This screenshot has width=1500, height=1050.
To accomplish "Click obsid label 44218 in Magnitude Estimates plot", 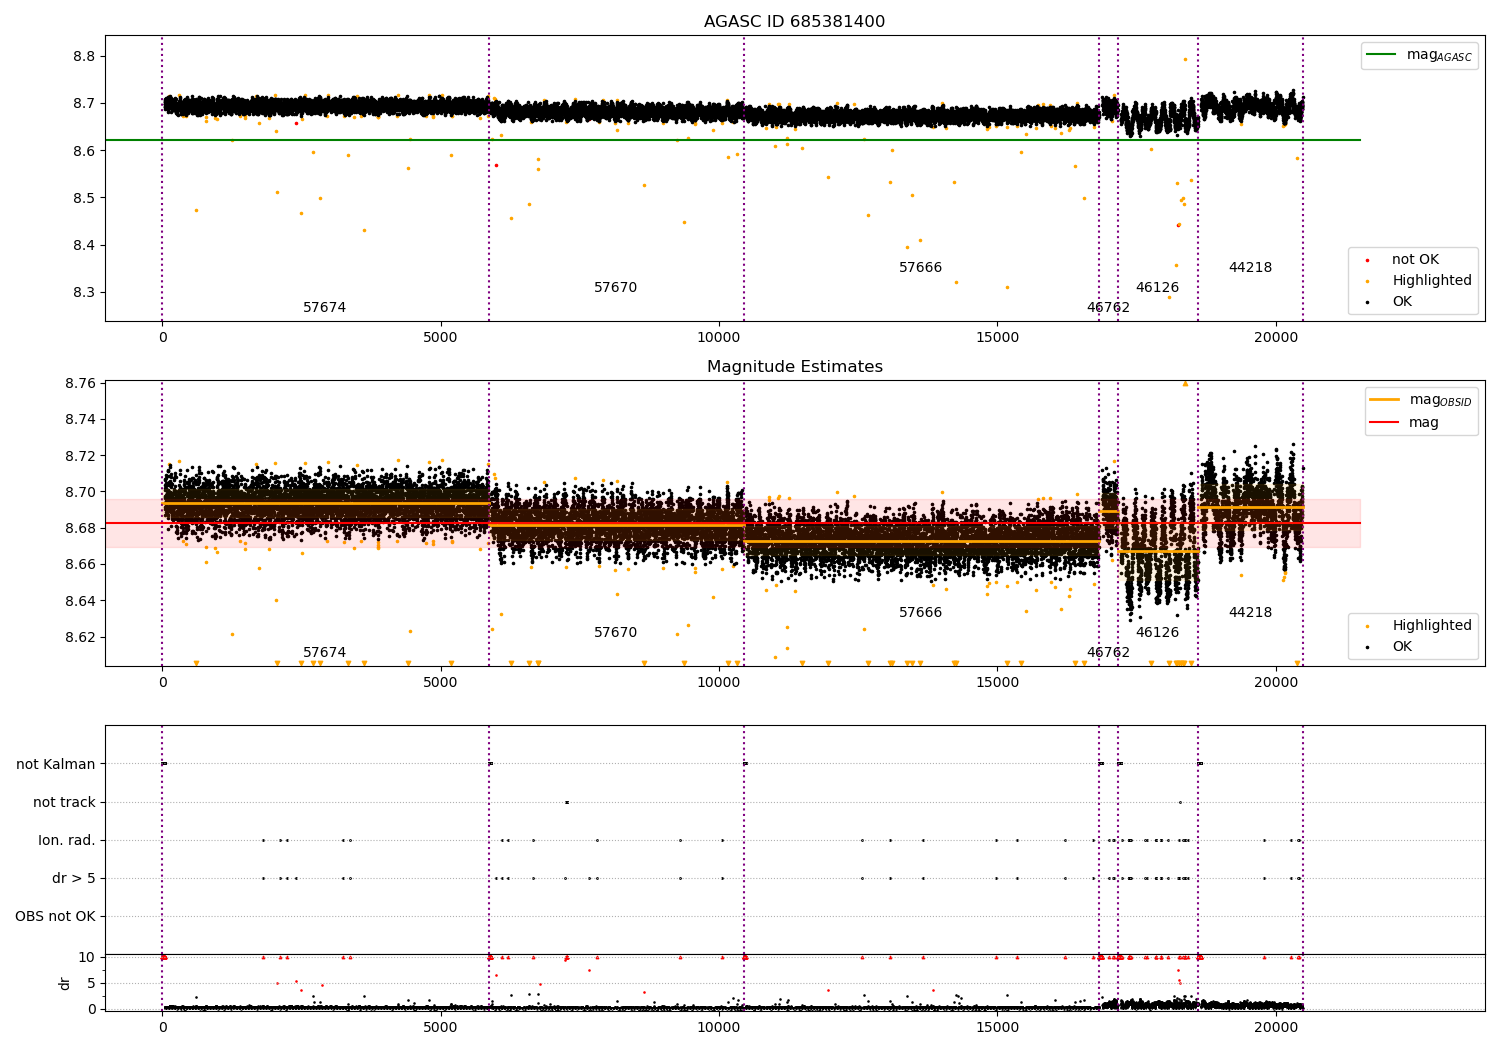I will click(1250, 613).
